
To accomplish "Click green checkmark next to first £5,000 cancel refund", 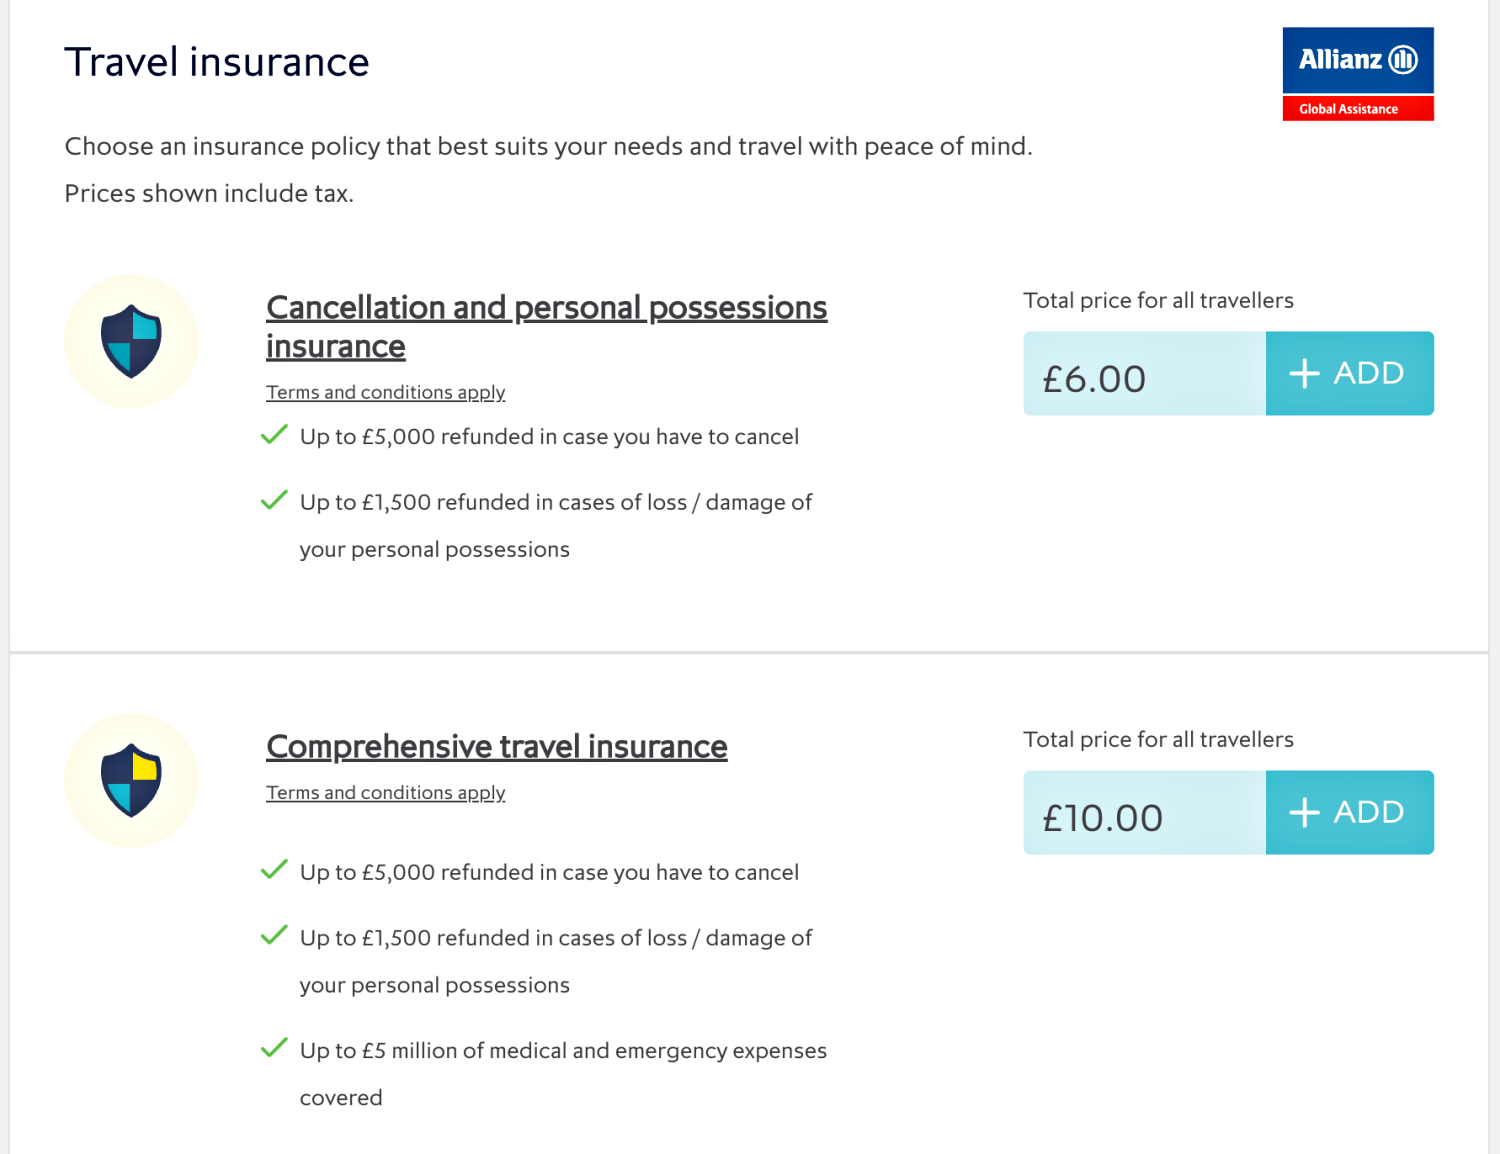I will [274, 435].
